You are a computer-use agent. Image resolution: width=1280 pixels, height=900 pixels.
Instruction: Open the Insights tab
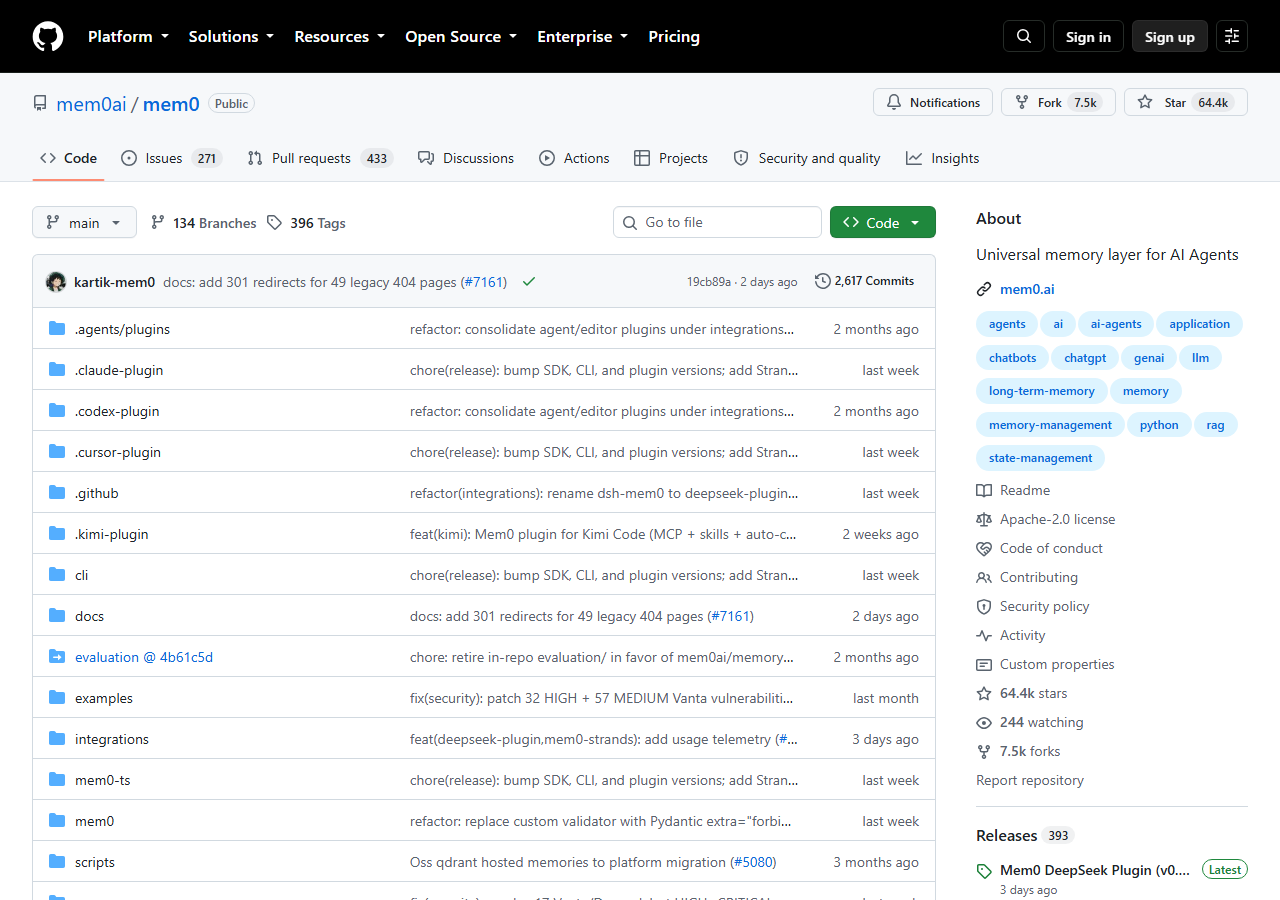pyautogui.click(x=943, y=158)
